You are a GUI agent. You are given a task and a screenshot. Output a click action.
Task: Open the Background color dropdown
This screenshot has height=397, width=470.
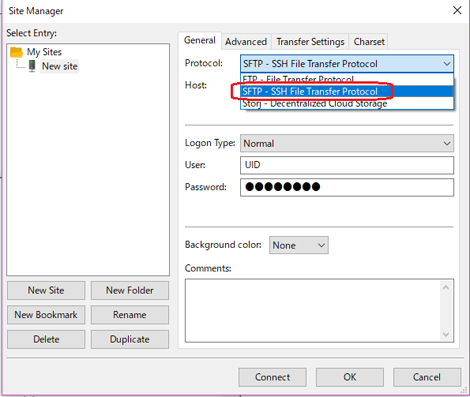pos(299,245)
